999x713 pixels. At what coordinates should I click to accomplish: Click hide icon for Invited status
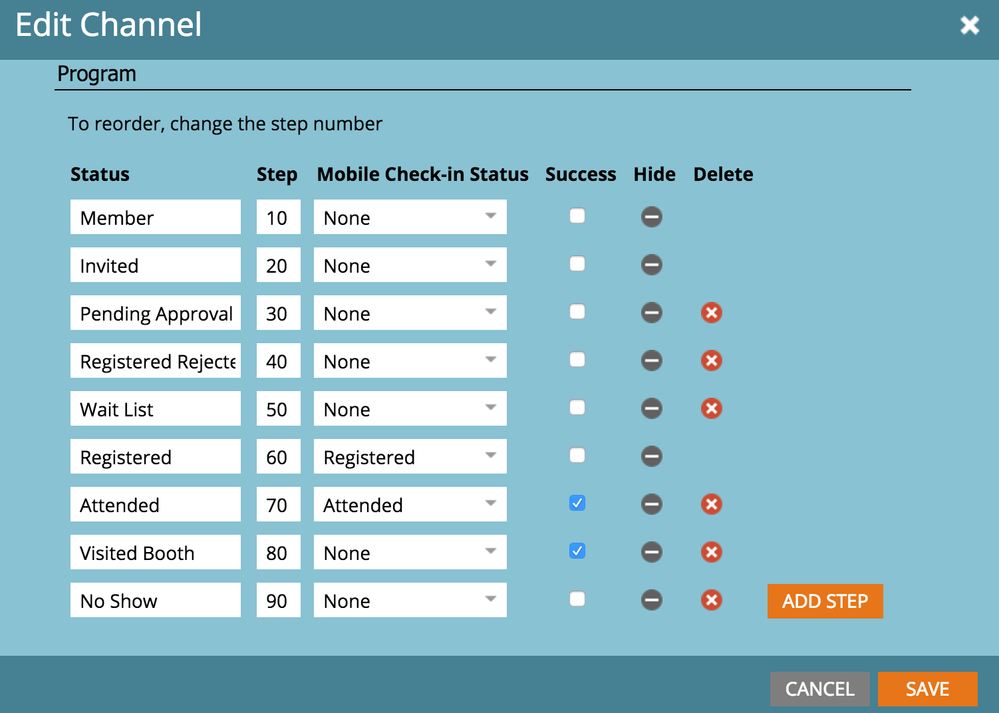(651, 265)
